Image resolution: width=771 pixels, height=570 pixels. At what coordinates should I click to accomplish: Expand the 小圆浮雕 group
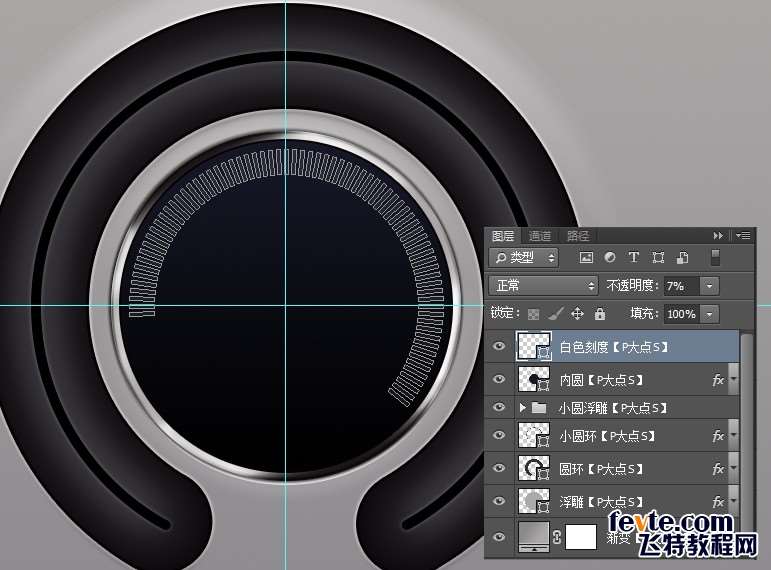point(522,408)
